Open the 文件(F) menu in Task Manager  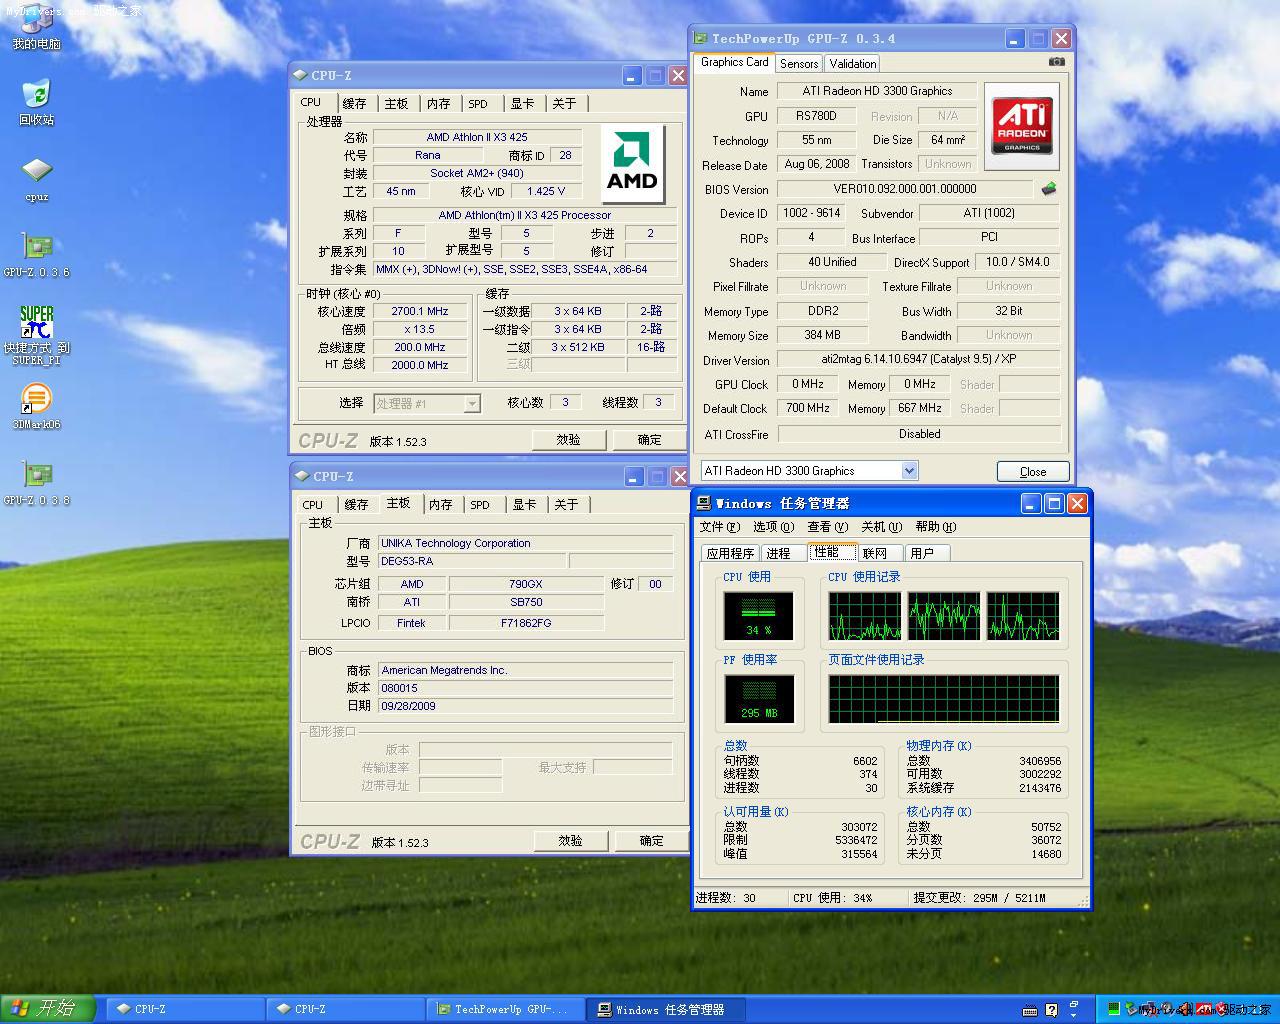(x=719, y=527)
